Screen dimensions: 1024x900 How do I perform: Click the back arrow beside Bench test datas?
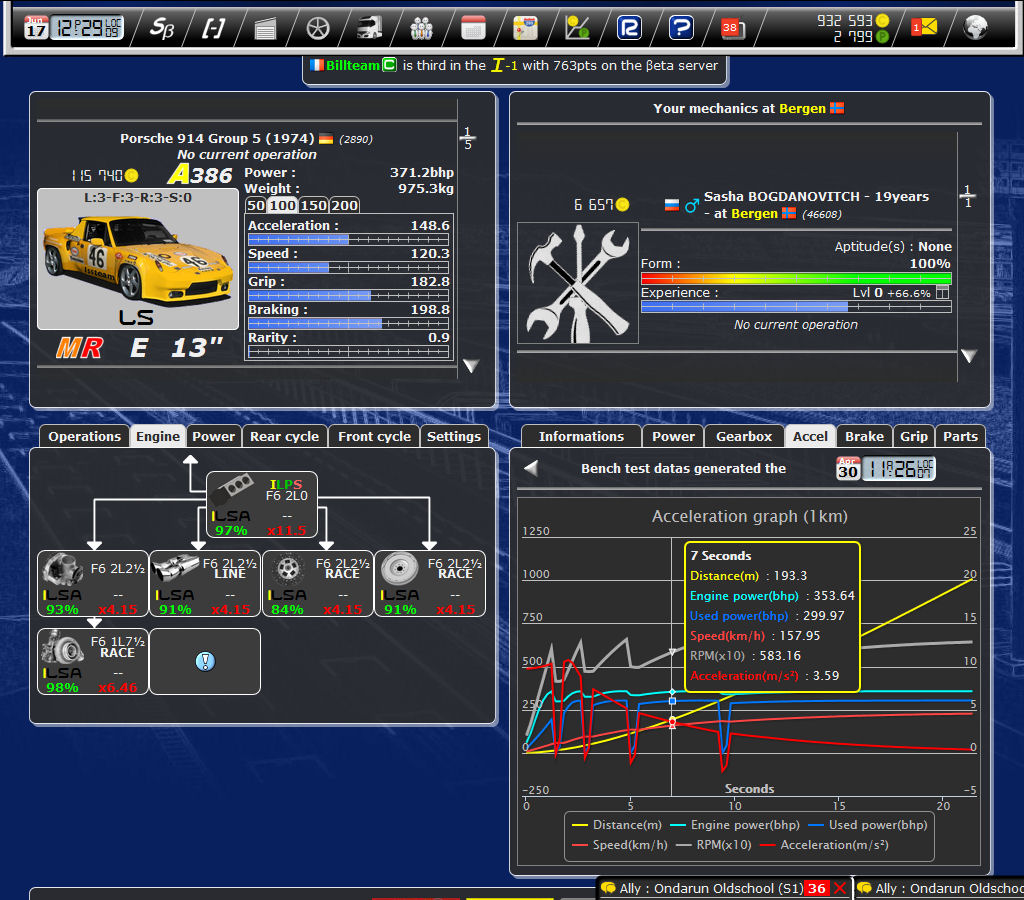[532, 468]
